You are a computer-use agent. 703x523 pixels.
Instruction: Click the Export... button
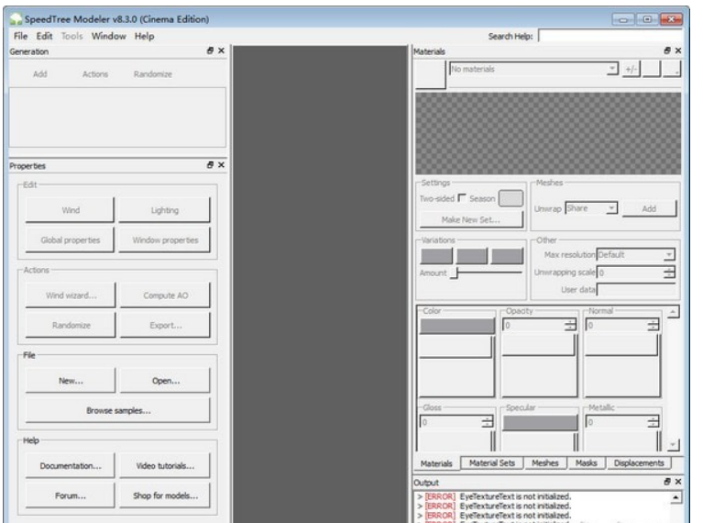(x=165, y=325)
